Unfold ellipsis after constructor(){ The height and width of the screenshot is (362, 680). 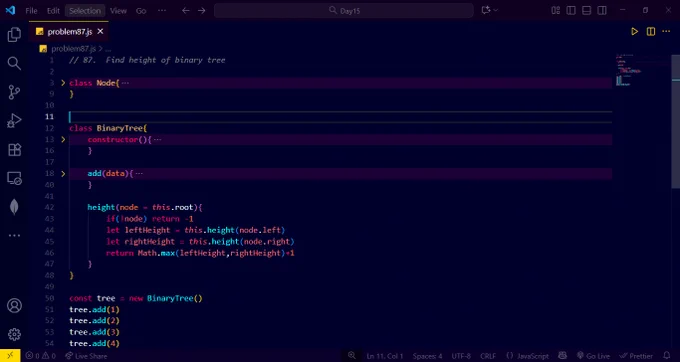[x=157, y=140]
